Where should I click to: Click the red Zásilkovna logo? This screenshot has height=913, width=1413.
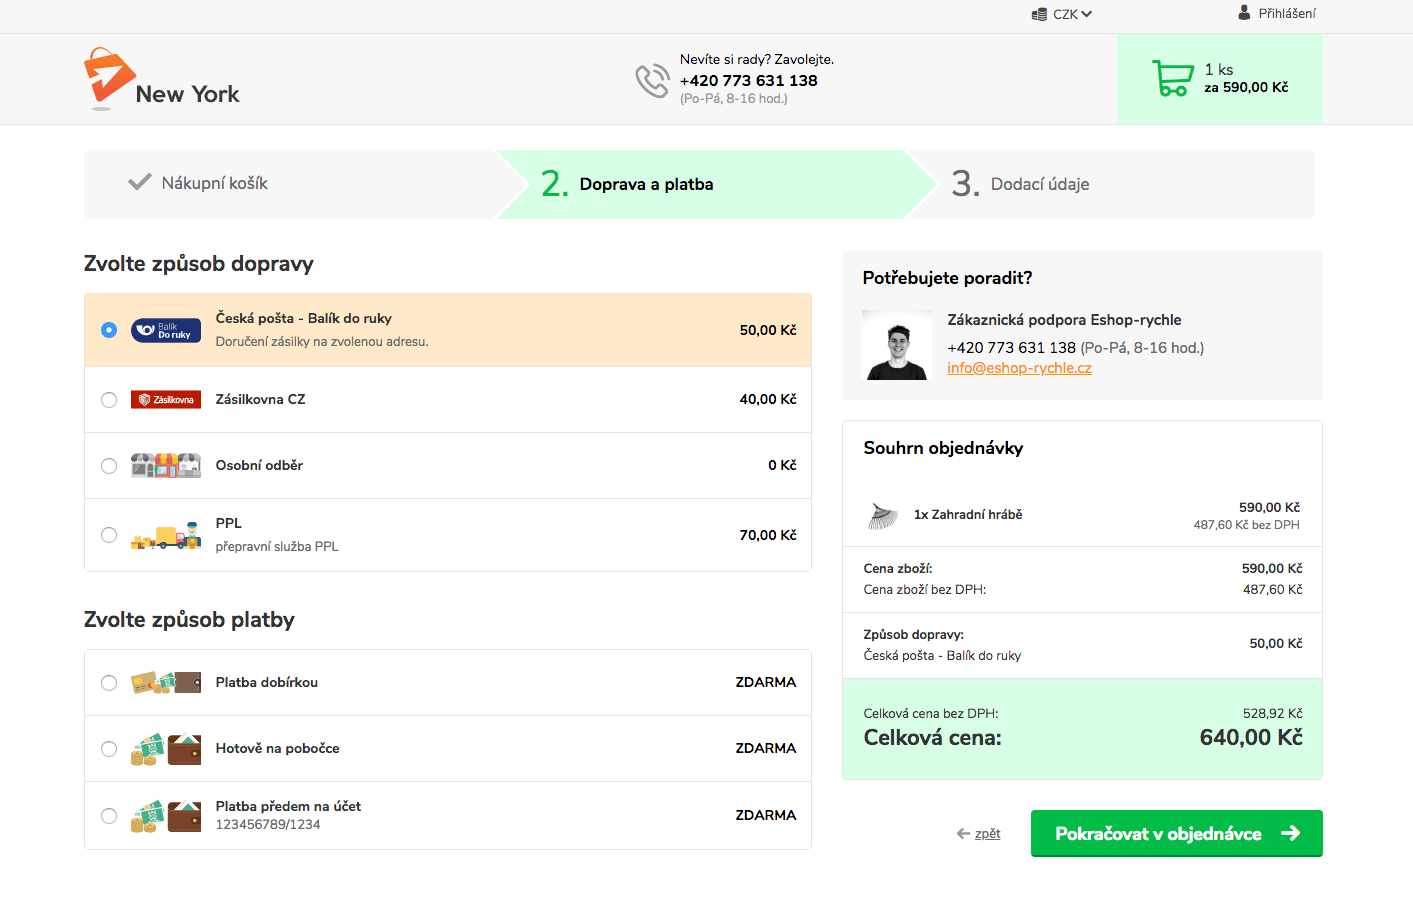point(166,400)
